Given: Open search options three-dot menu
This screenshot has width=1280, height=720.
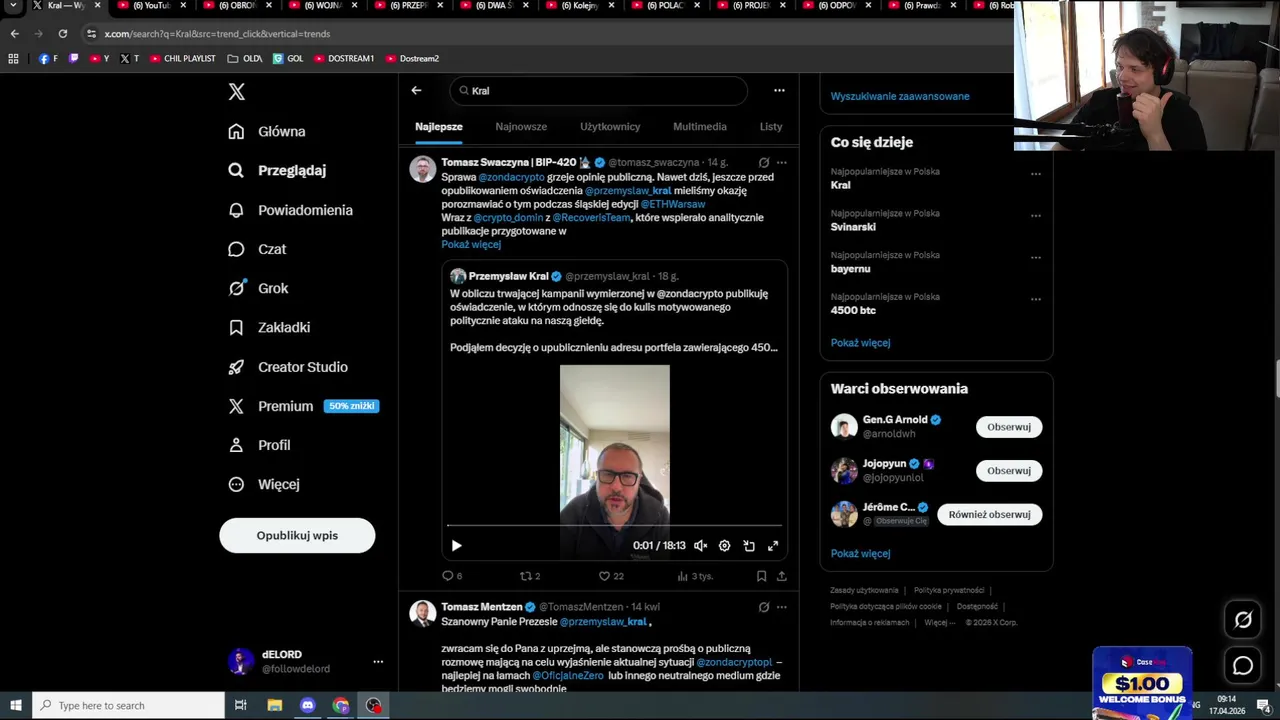Looking at the screenshot, I should [779, 90].
